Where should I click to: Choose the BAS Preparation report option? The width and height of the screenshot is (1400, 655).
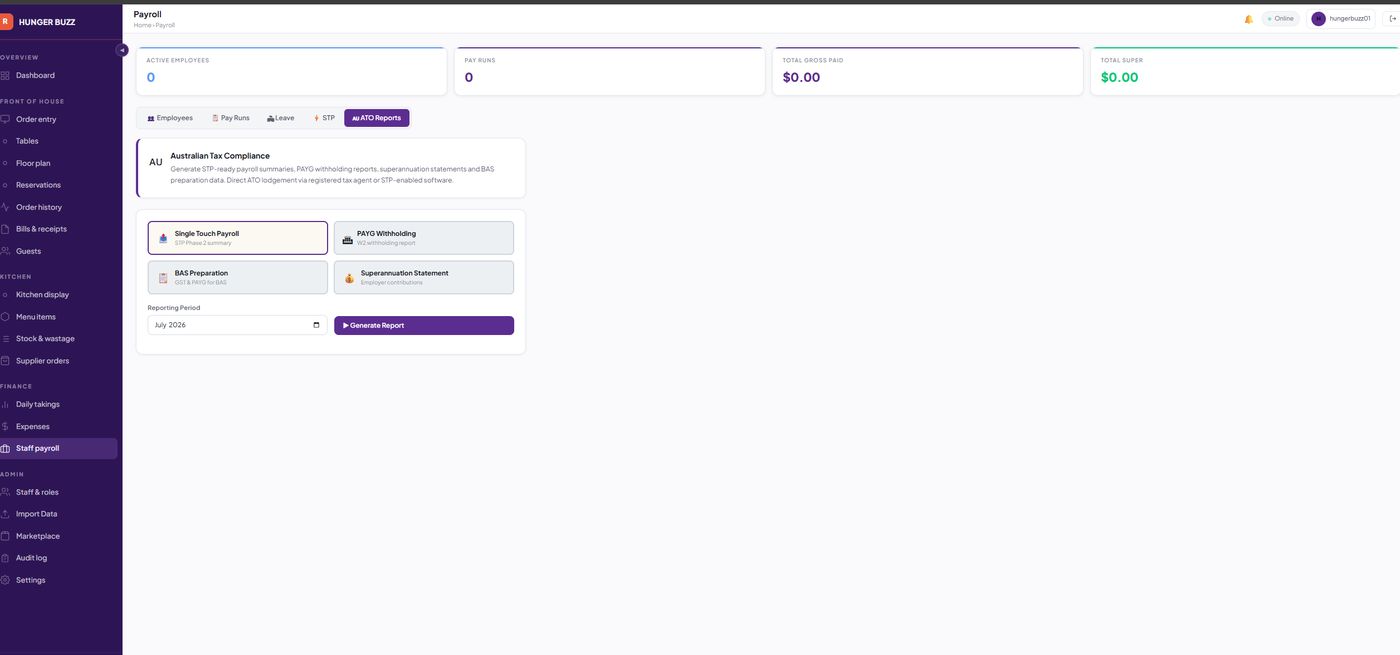coord(238,277)
